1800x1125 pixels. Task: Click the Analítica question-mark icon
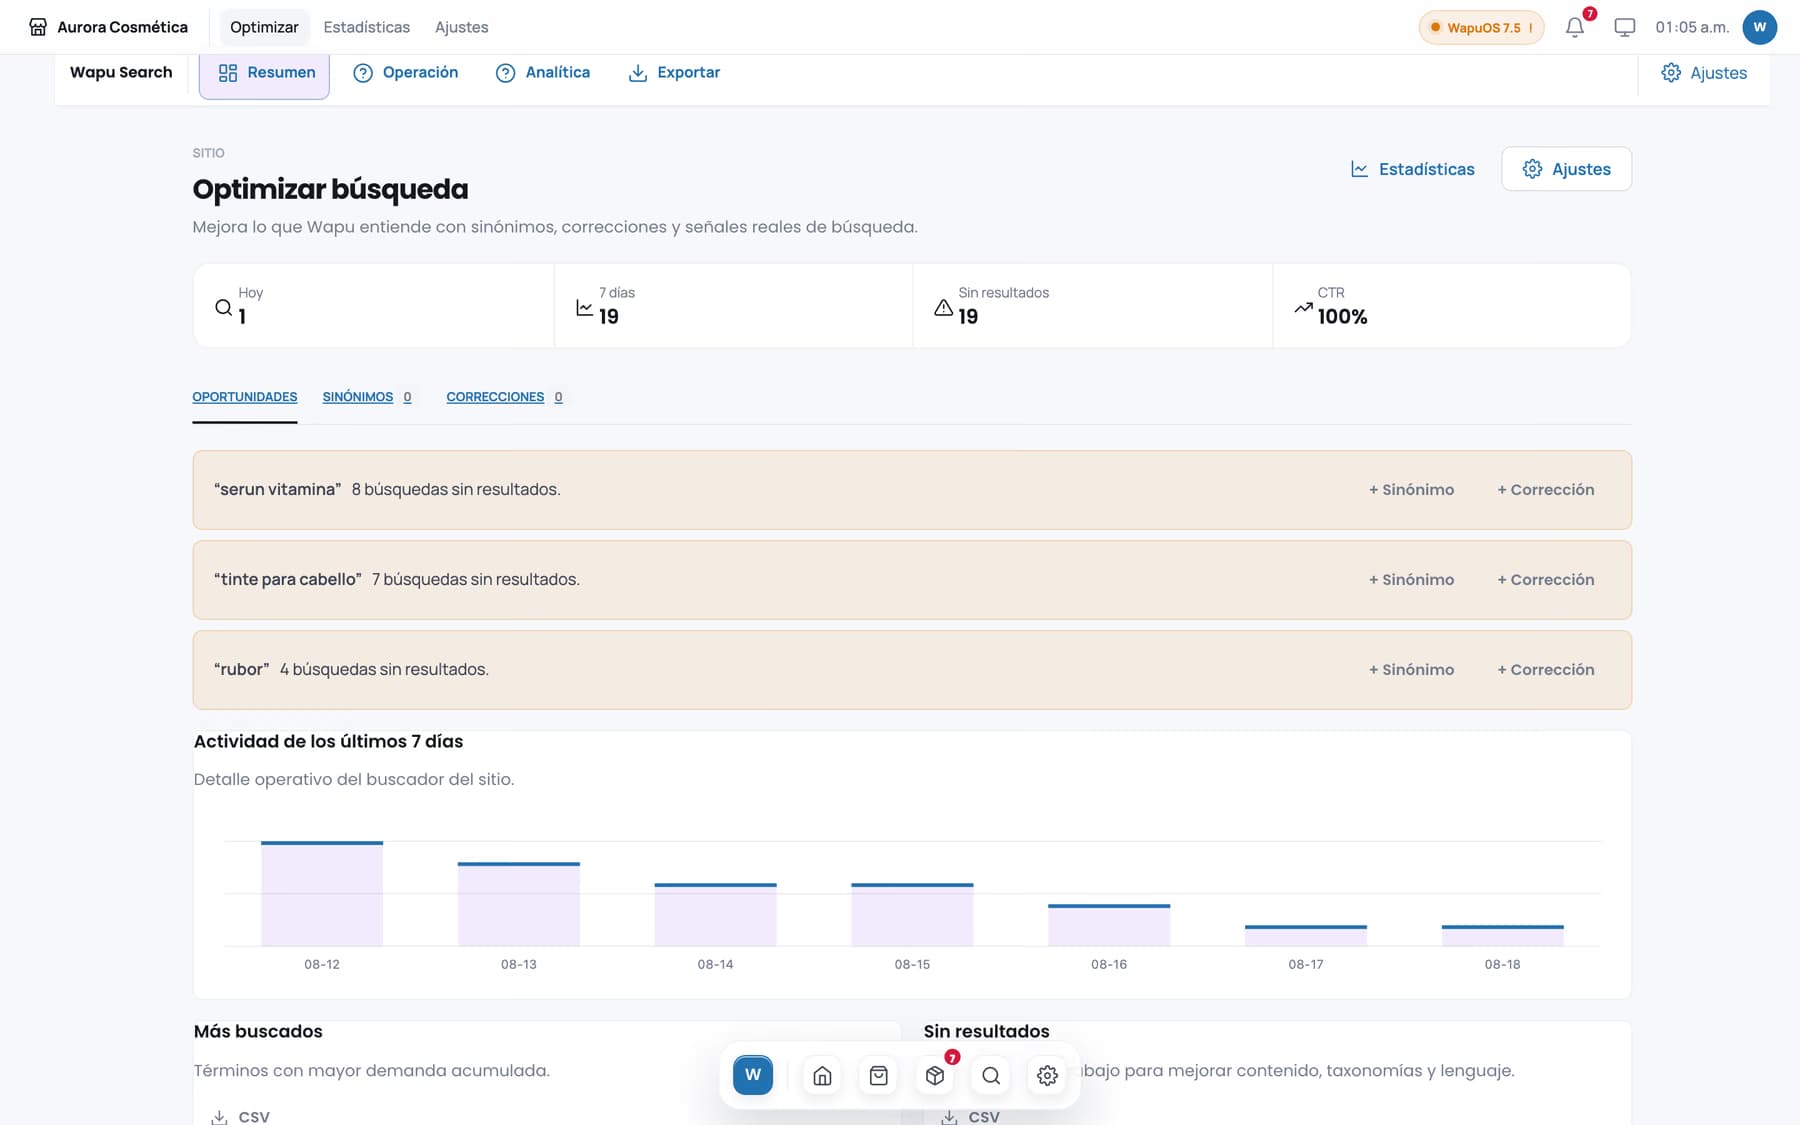click(x=506, y=73)
